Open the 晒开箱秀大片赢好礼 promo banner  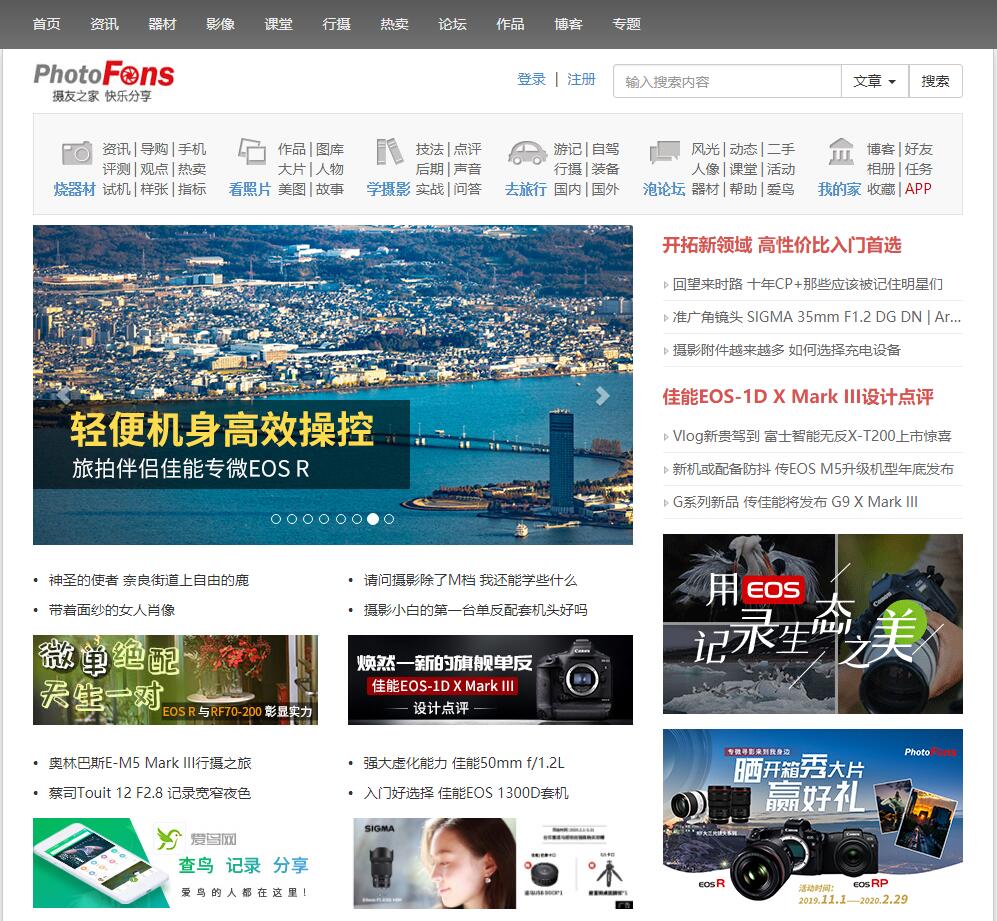(813, 818)
